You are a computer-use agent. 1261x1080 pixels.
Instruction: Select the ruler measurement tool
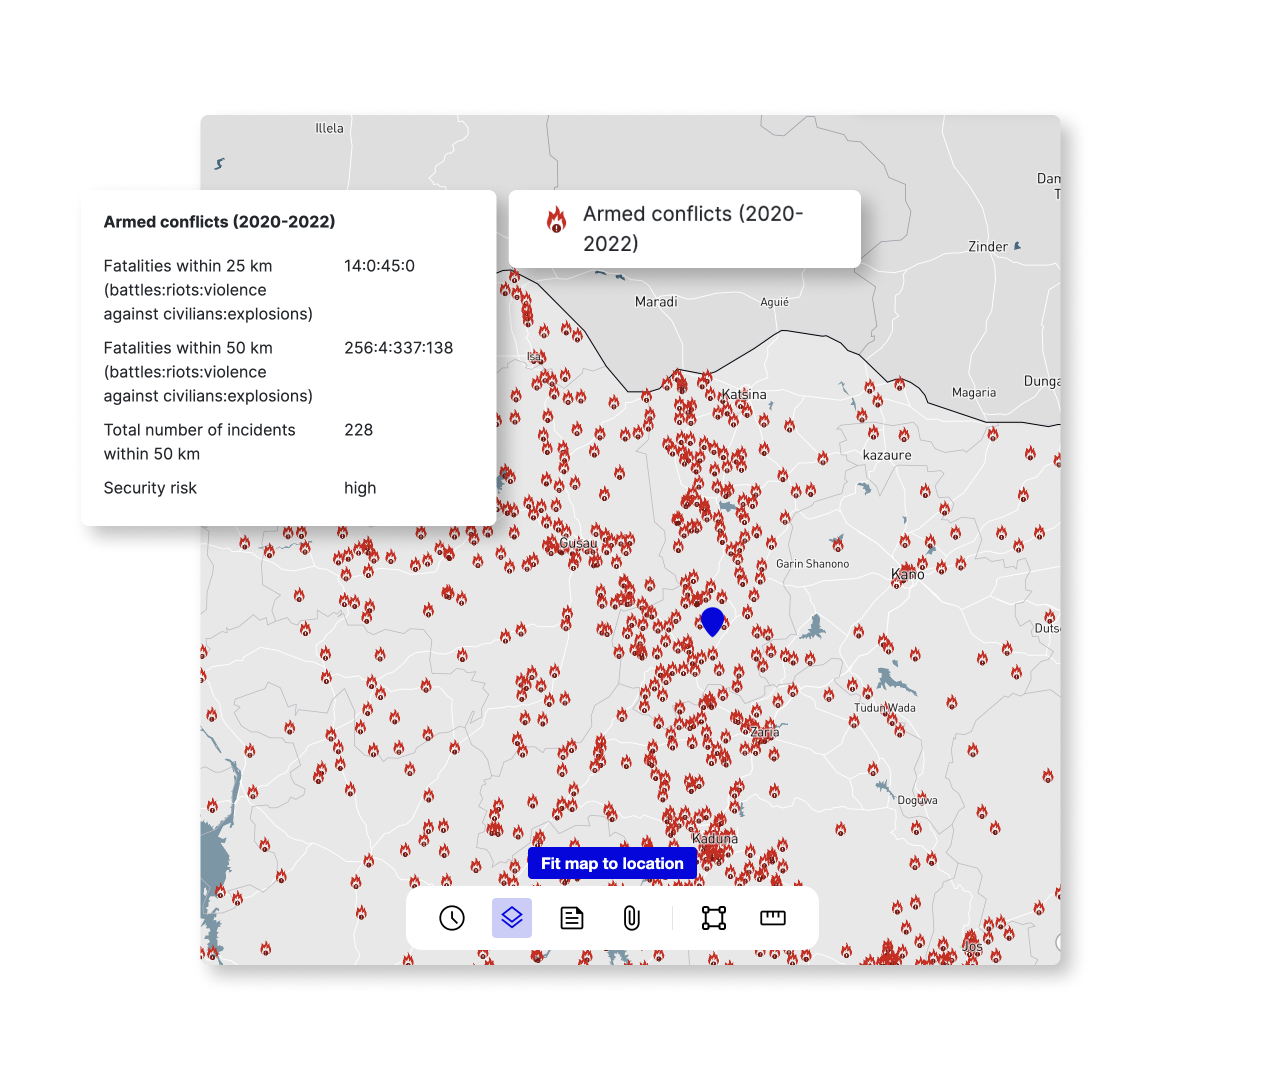pyautogui.click(x=773, y=918)
